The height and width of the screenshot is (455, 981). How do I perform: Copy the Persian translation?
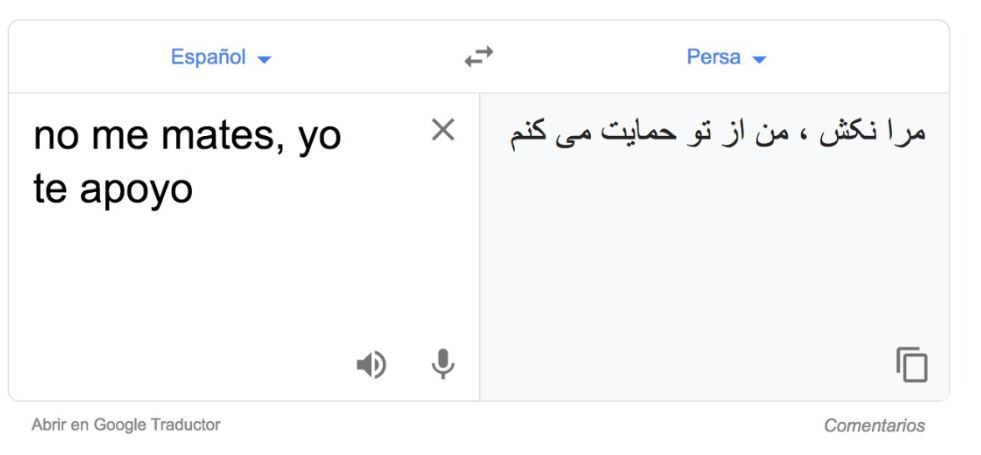pyautogui.click(x=911, y=364)
